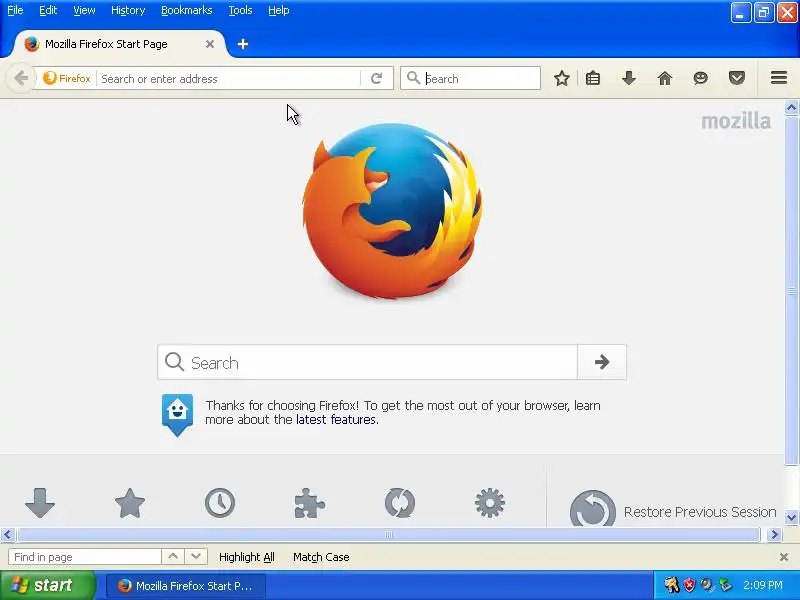Open the Bookmarks menu

[x=187, y=10]
